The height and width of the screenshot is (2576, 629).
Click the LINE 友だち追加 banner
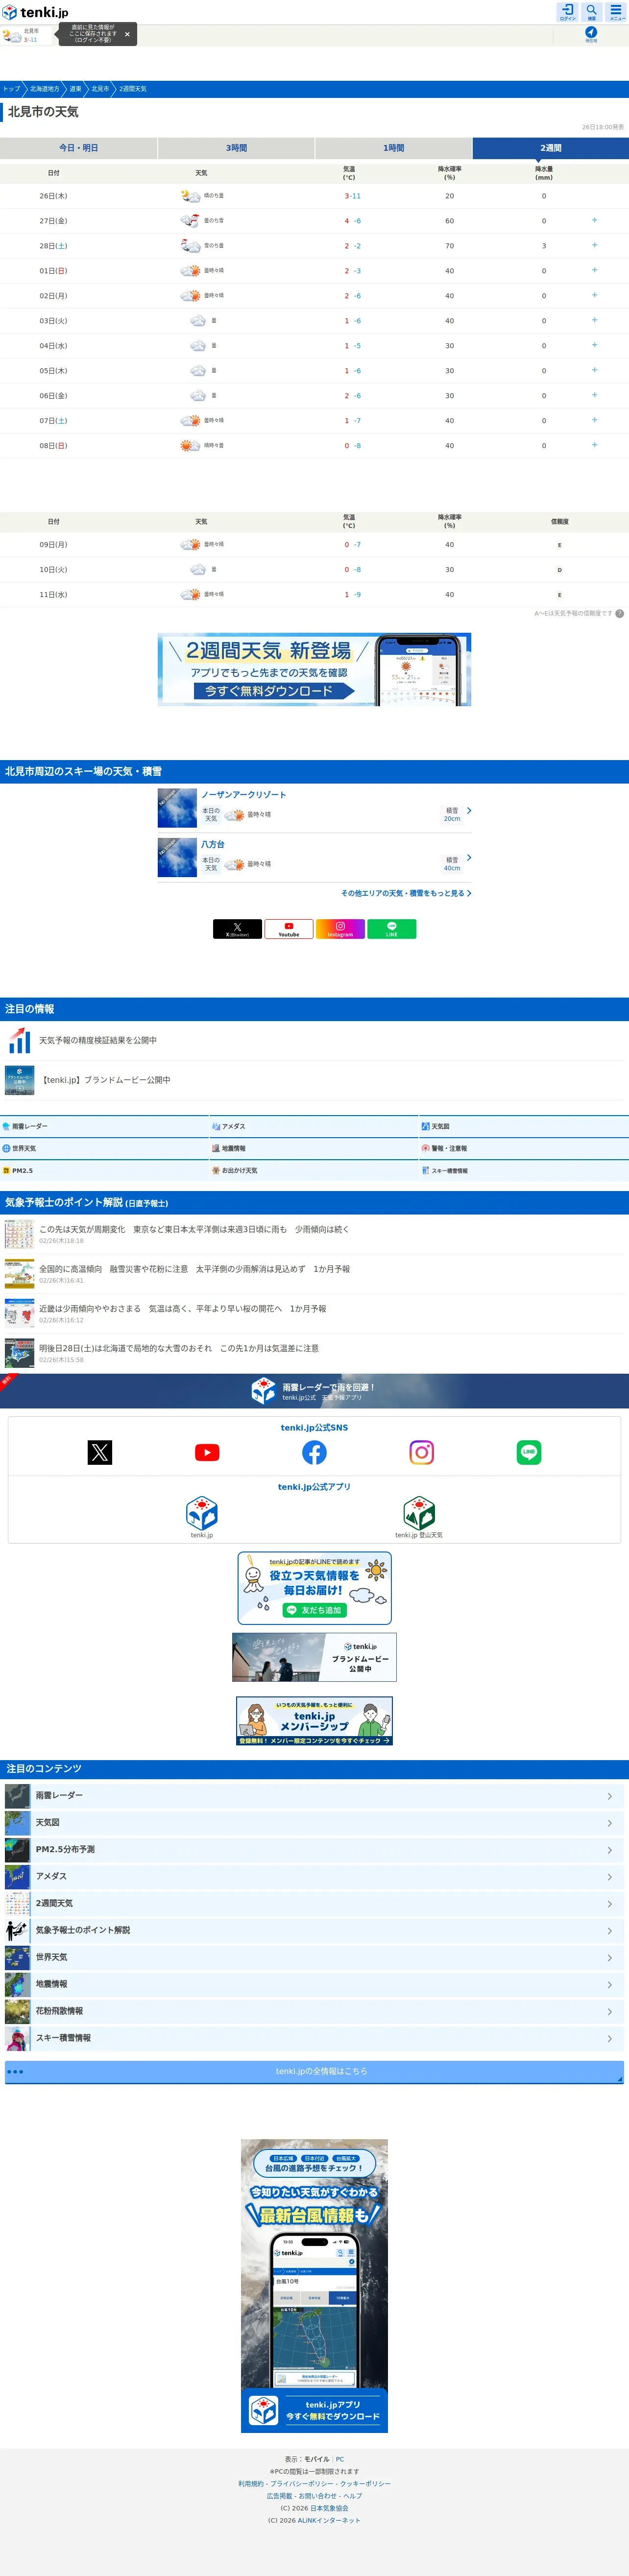coord(314,1588)
